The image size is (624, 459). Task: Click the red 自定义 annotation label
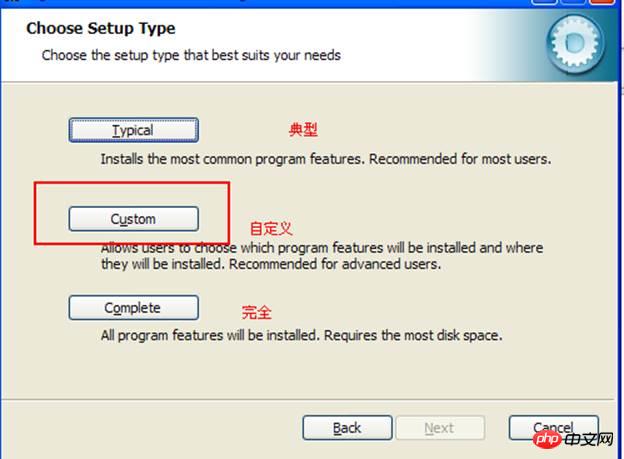(x=271, y=229)
